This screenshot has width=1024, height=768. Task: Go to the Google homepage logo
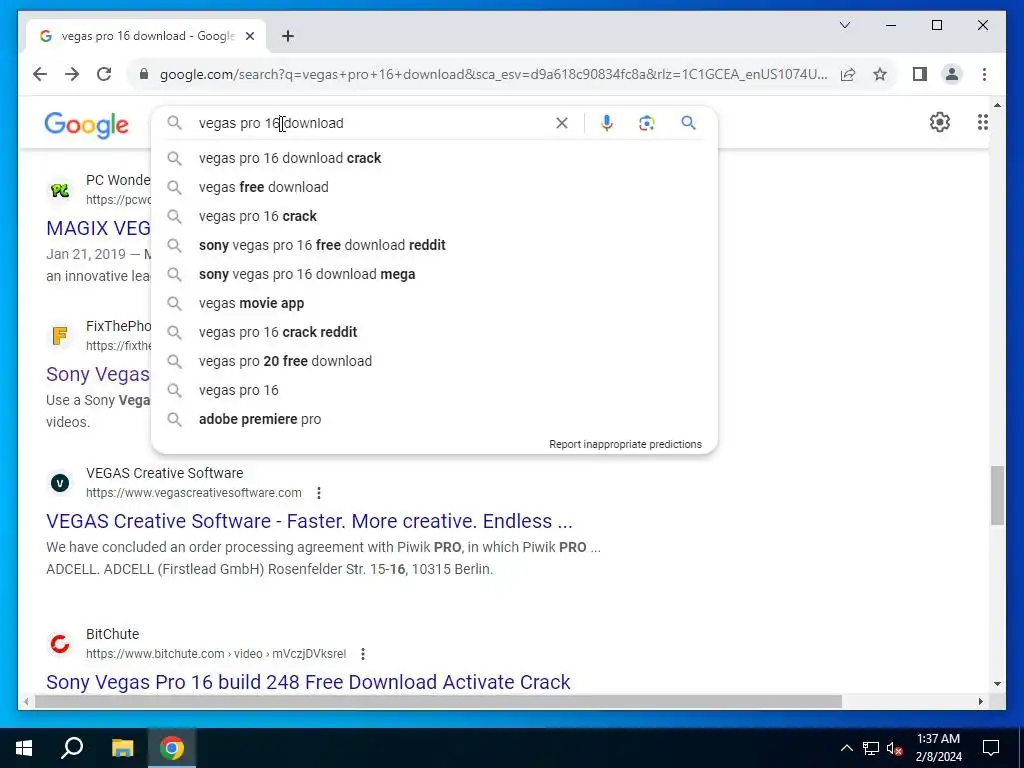86,124
